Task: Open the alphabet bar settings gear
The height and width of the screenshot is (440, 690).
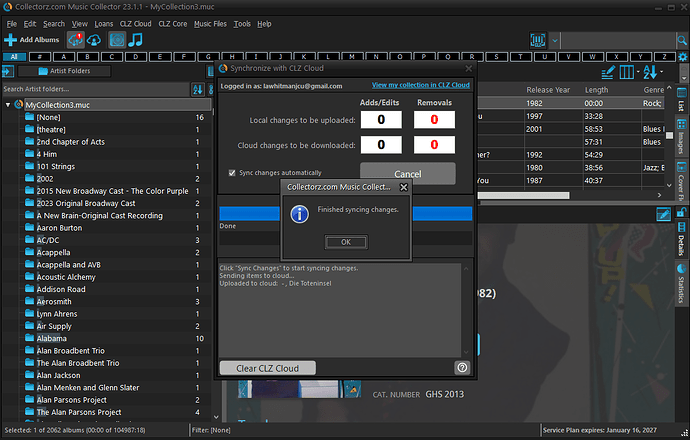Action: (x=683, y=57)
